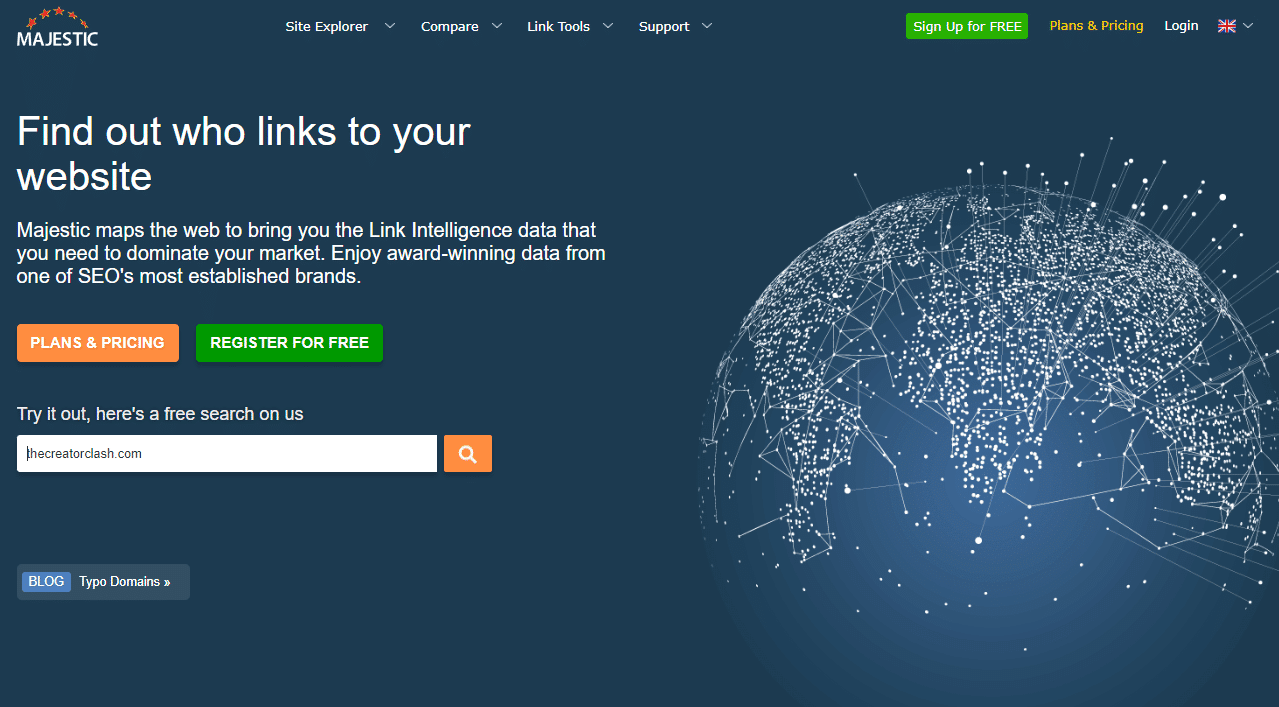
Task: Open Plans & Pricing in header
Action: coord(1096,26)
